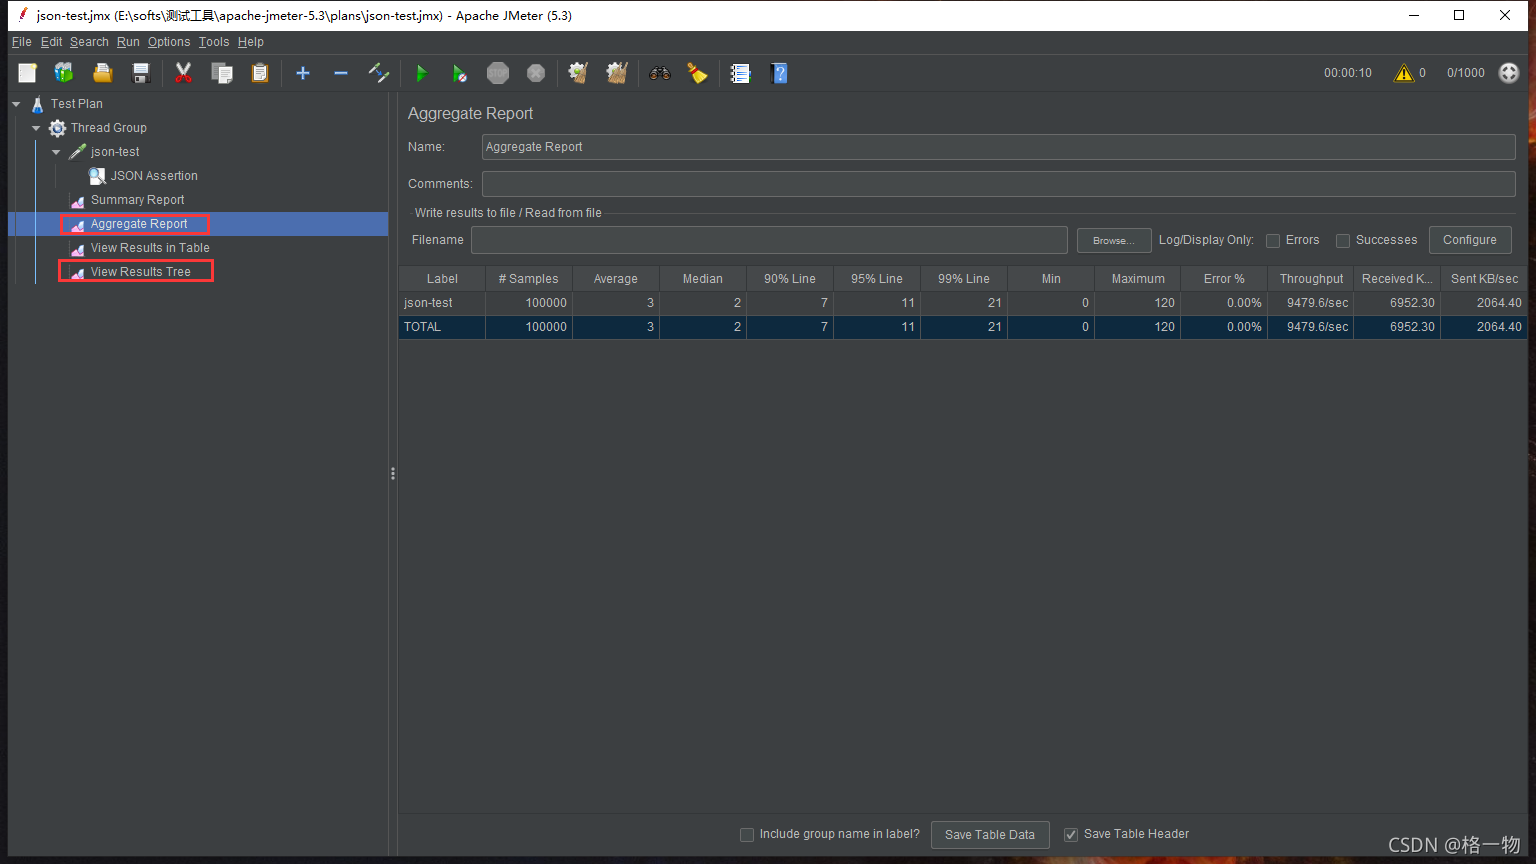Open the Templates icon in toolbar
The height and width of the screenshot is (864, 1536).
(64, 73)
